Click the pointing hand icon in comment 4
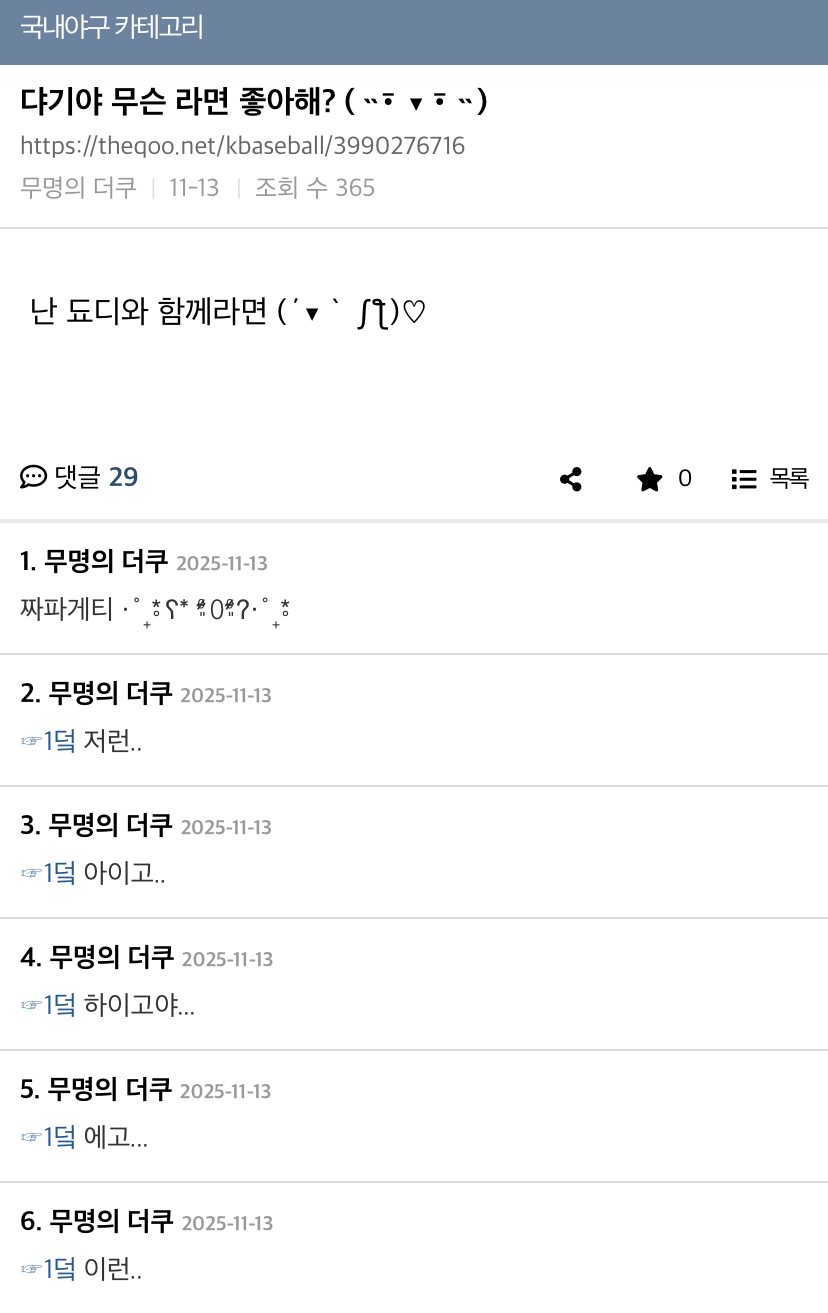Viewport: 828px width, 1313px height. pos(31,1006)
